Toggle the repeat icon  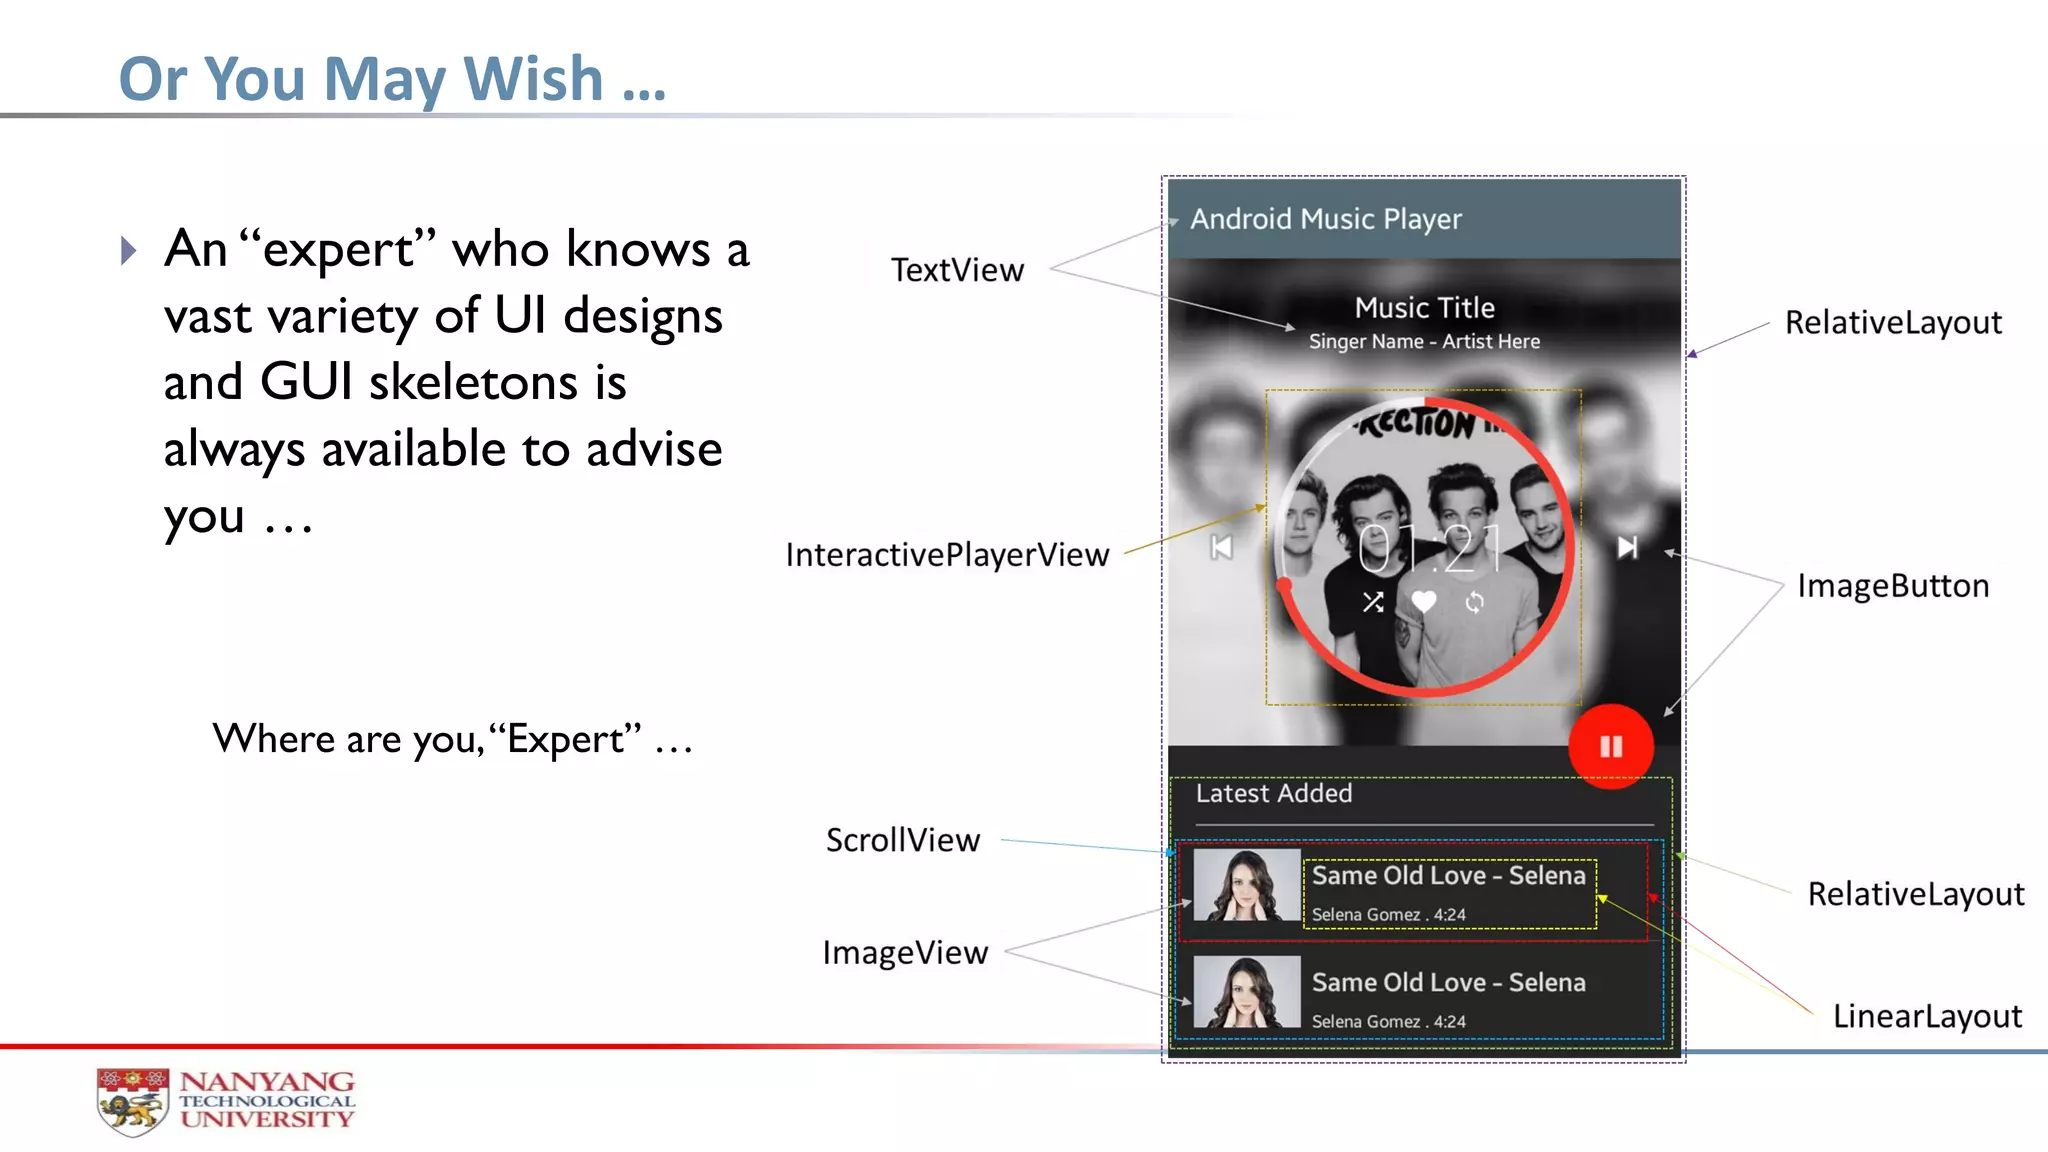1475,602
